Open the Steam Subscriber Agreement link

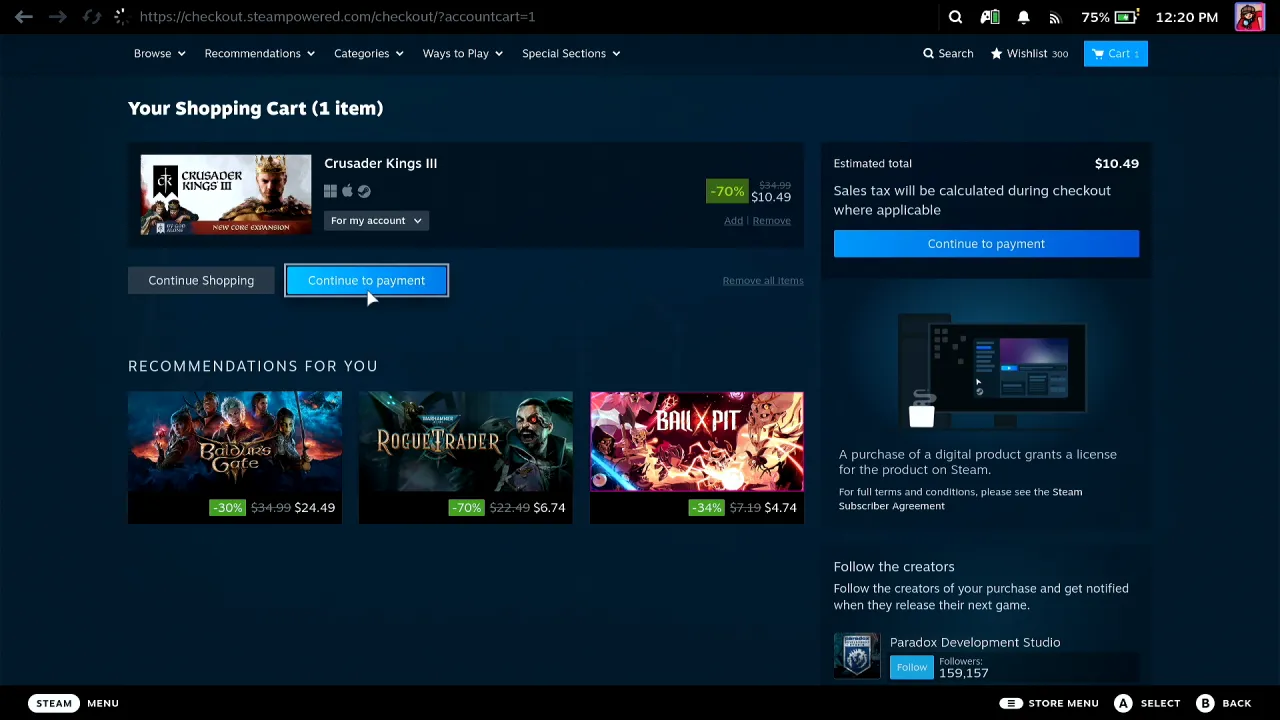pos(960,499)
